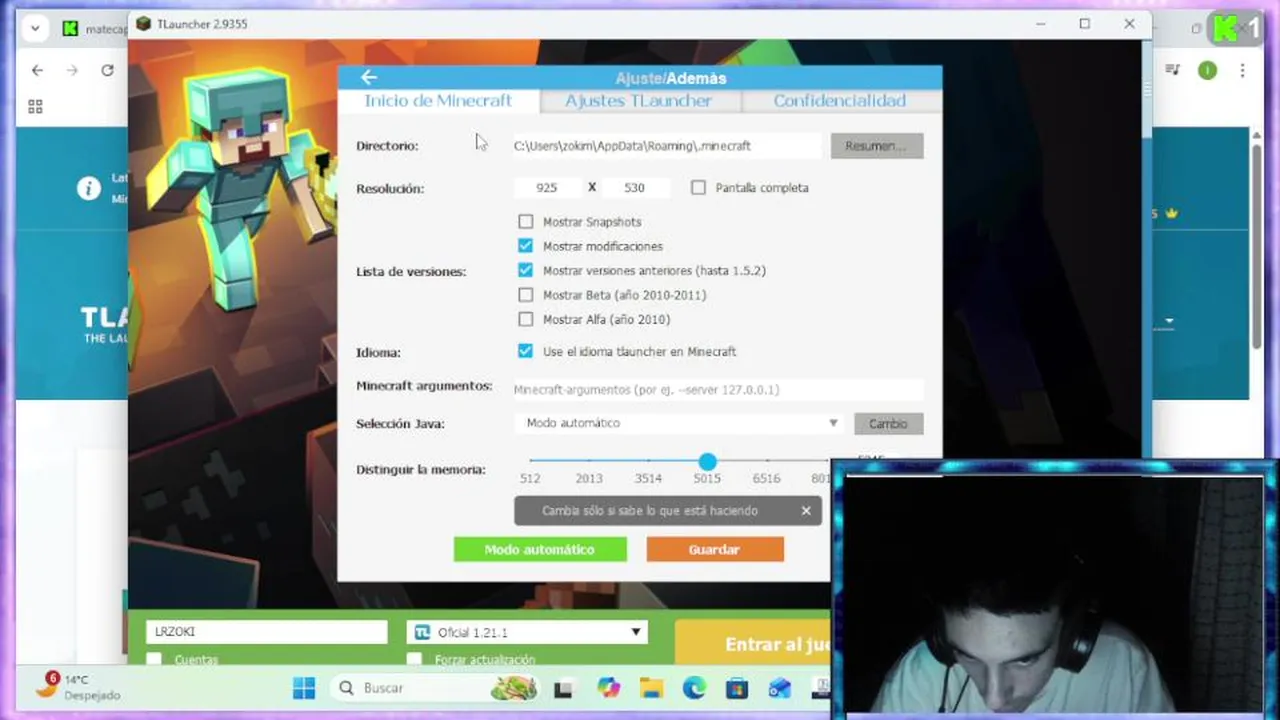Open the weather widget 14°C Despejado
The height and width of the screenshot is (720, 1280).
click(x=76, y=687)
